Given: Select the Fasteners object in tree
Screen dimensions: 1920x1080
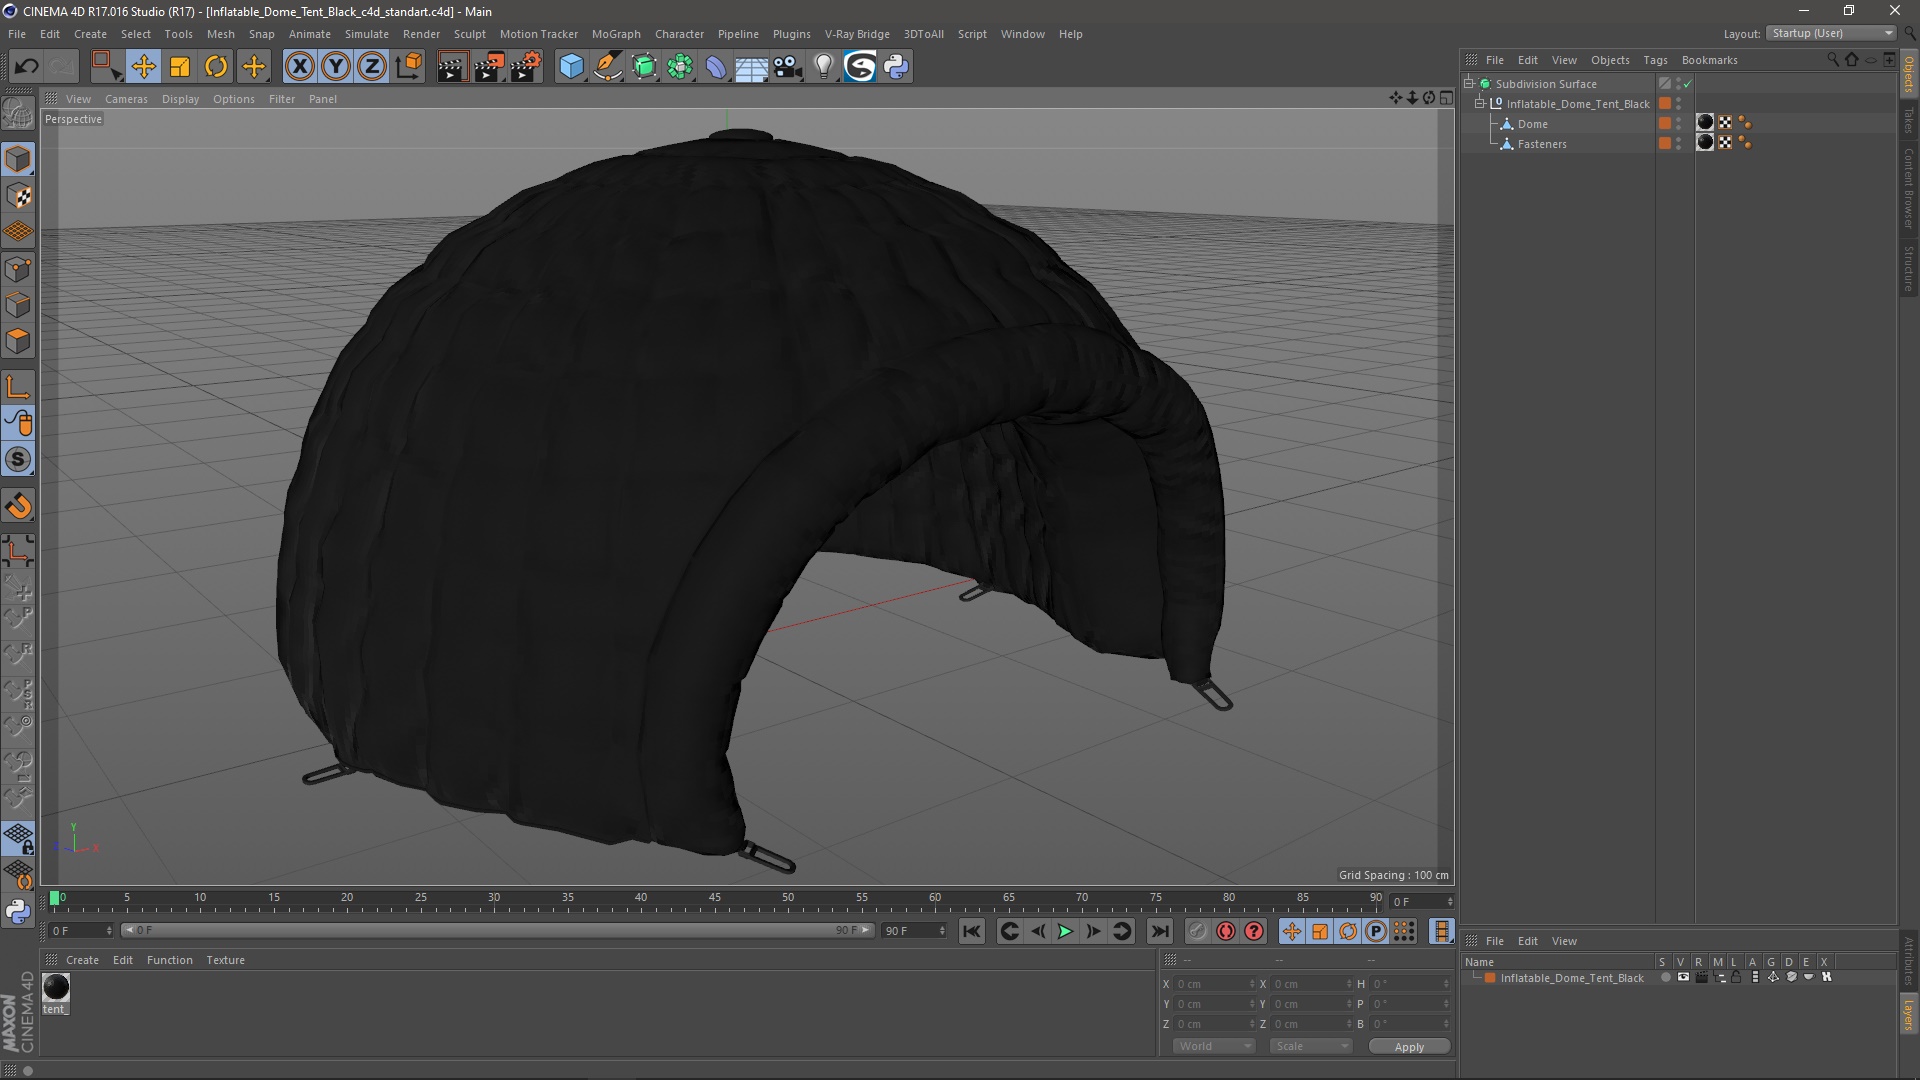Looking at the screenshot, I should [x=1542, y=144].
